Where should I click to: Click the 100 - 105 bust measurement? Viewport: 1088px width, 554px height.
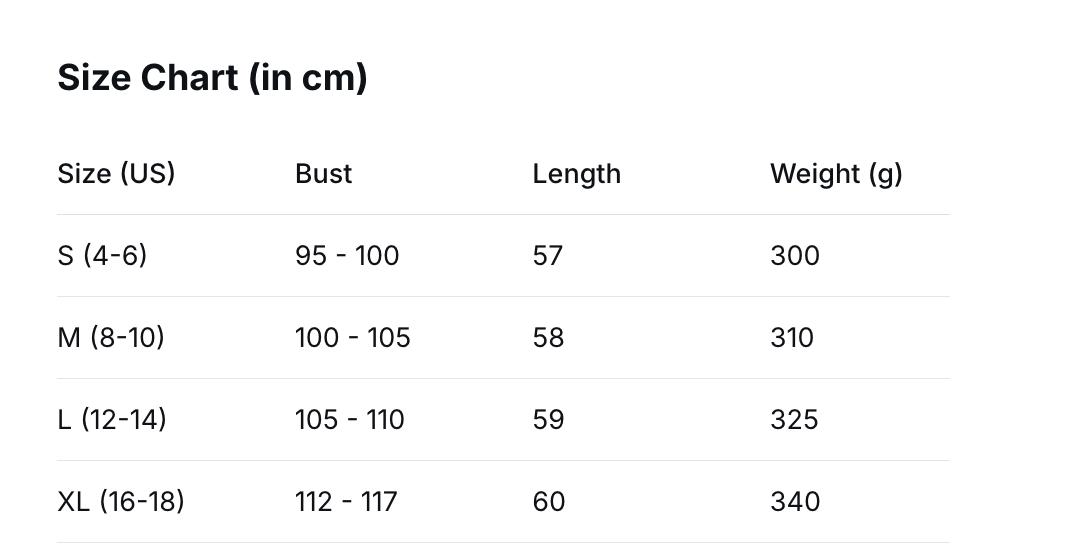tap(352, 338)
